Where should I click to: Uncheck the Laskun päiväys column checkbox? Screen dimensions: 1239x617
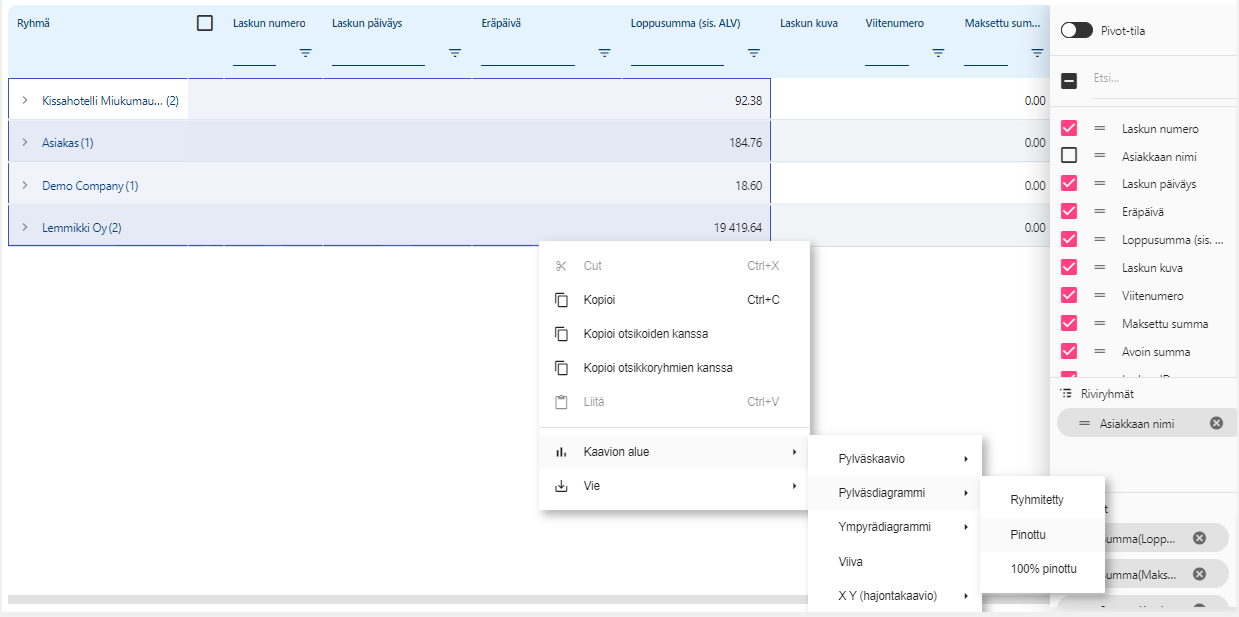pyautogui.click(x=1069, y=184)
